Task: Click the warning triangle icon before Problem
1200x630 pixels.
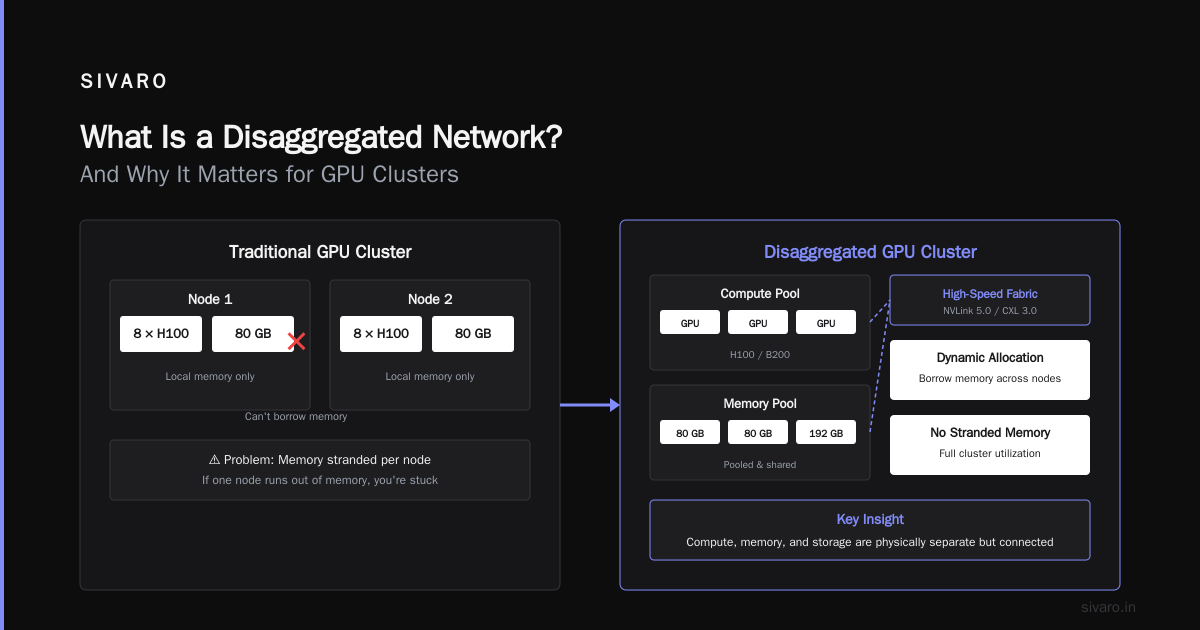Action: coord(215,460)
